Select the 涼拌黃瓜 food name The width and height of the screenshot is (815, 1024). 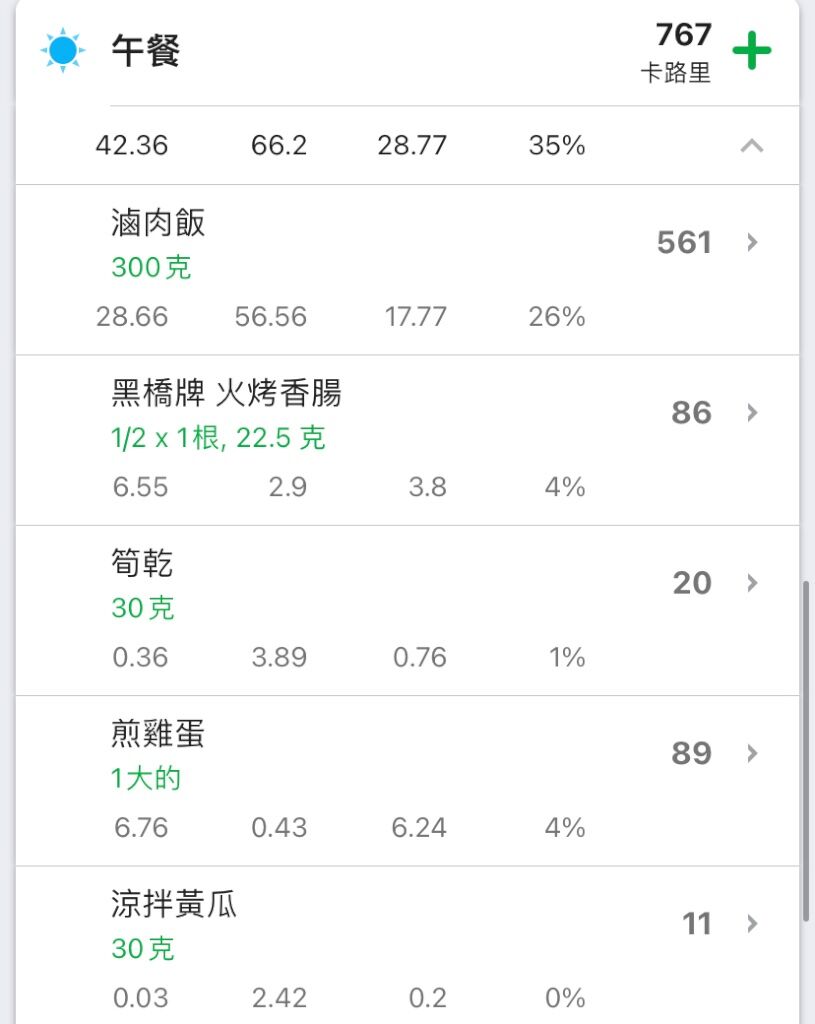click(174, 903)
